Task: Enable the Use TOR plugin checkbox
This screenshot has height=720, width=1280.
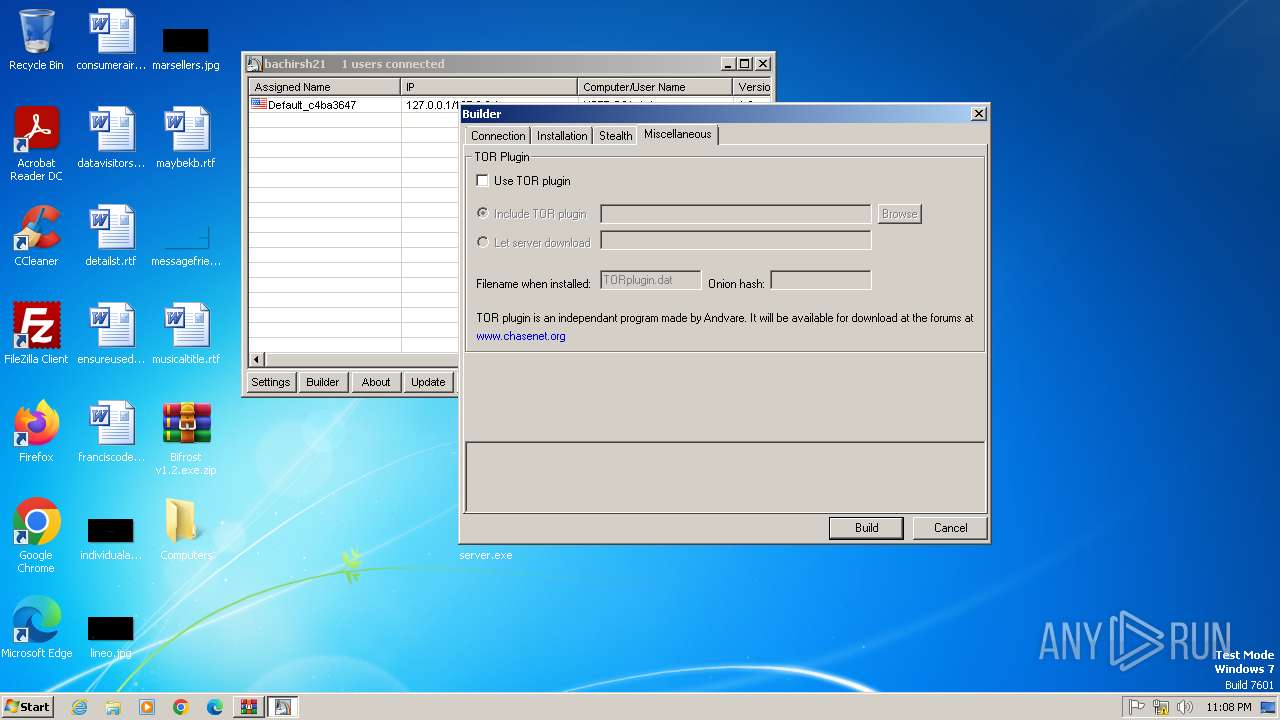Action: 483,181
